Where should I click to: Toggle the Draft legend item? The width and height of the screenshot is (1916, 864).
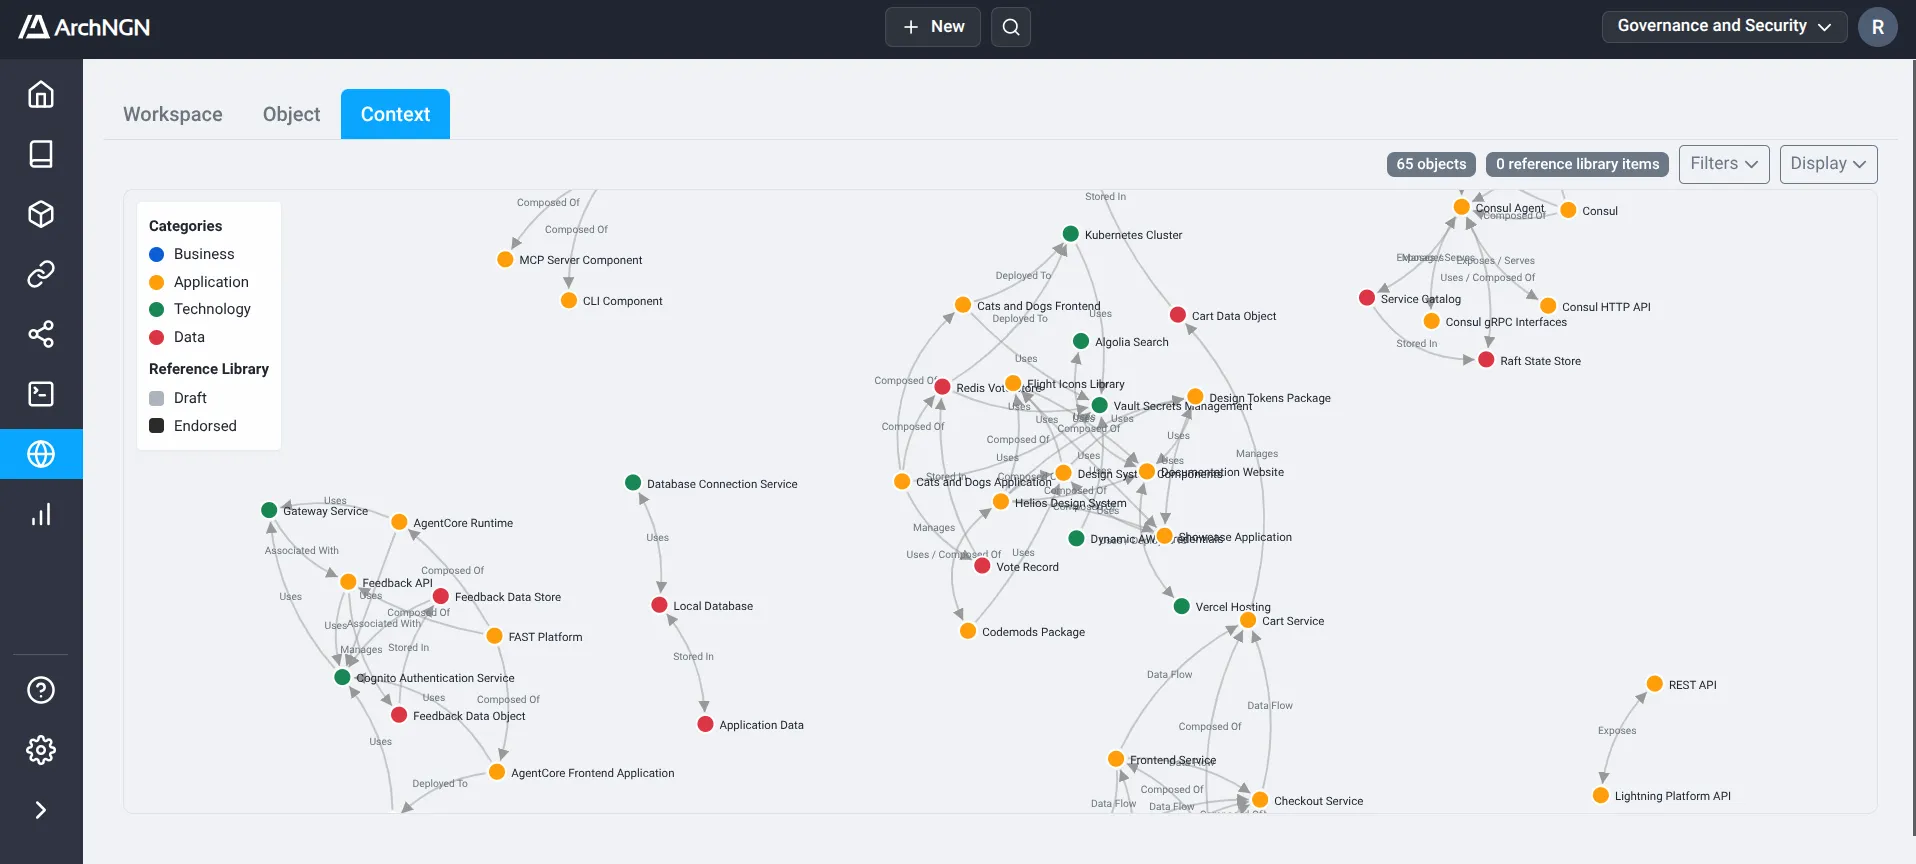[x=178, y=398]
